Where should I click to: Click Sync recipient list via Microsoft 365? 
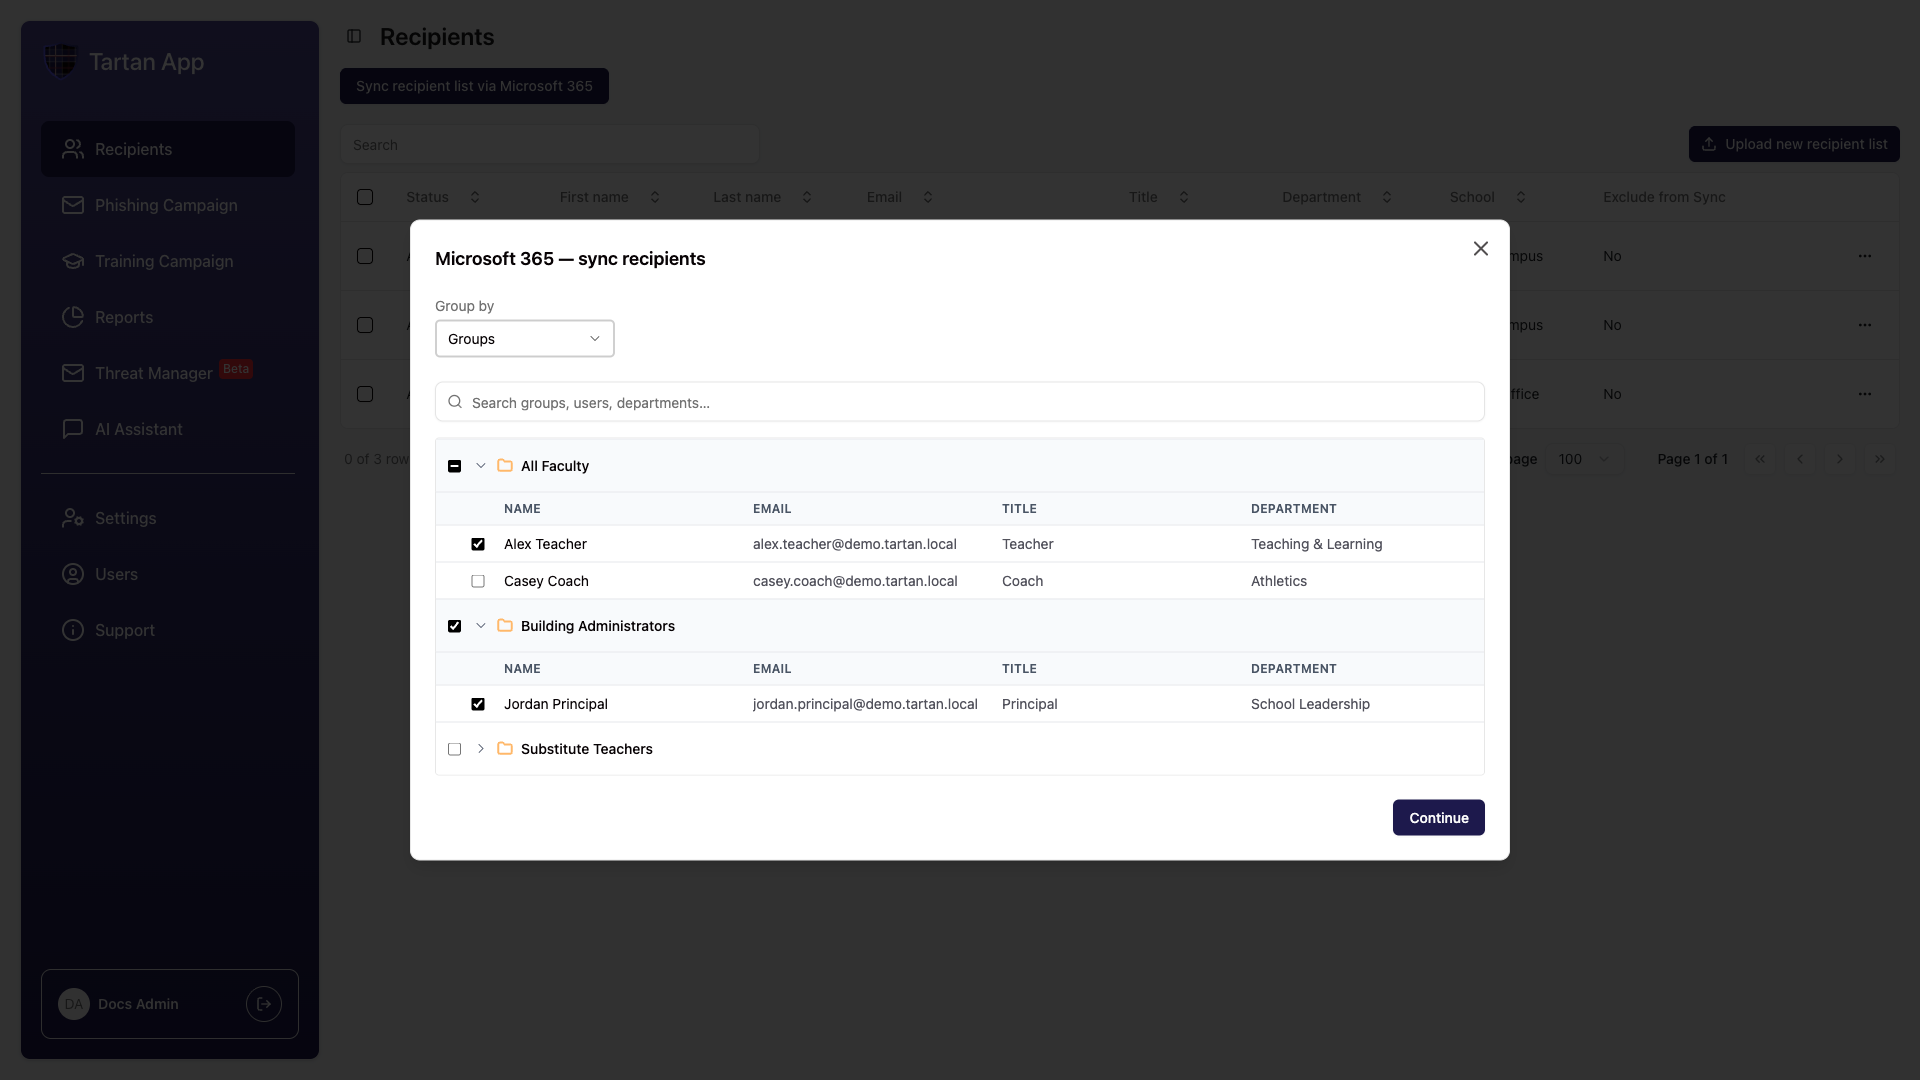(x=474, y=86)
